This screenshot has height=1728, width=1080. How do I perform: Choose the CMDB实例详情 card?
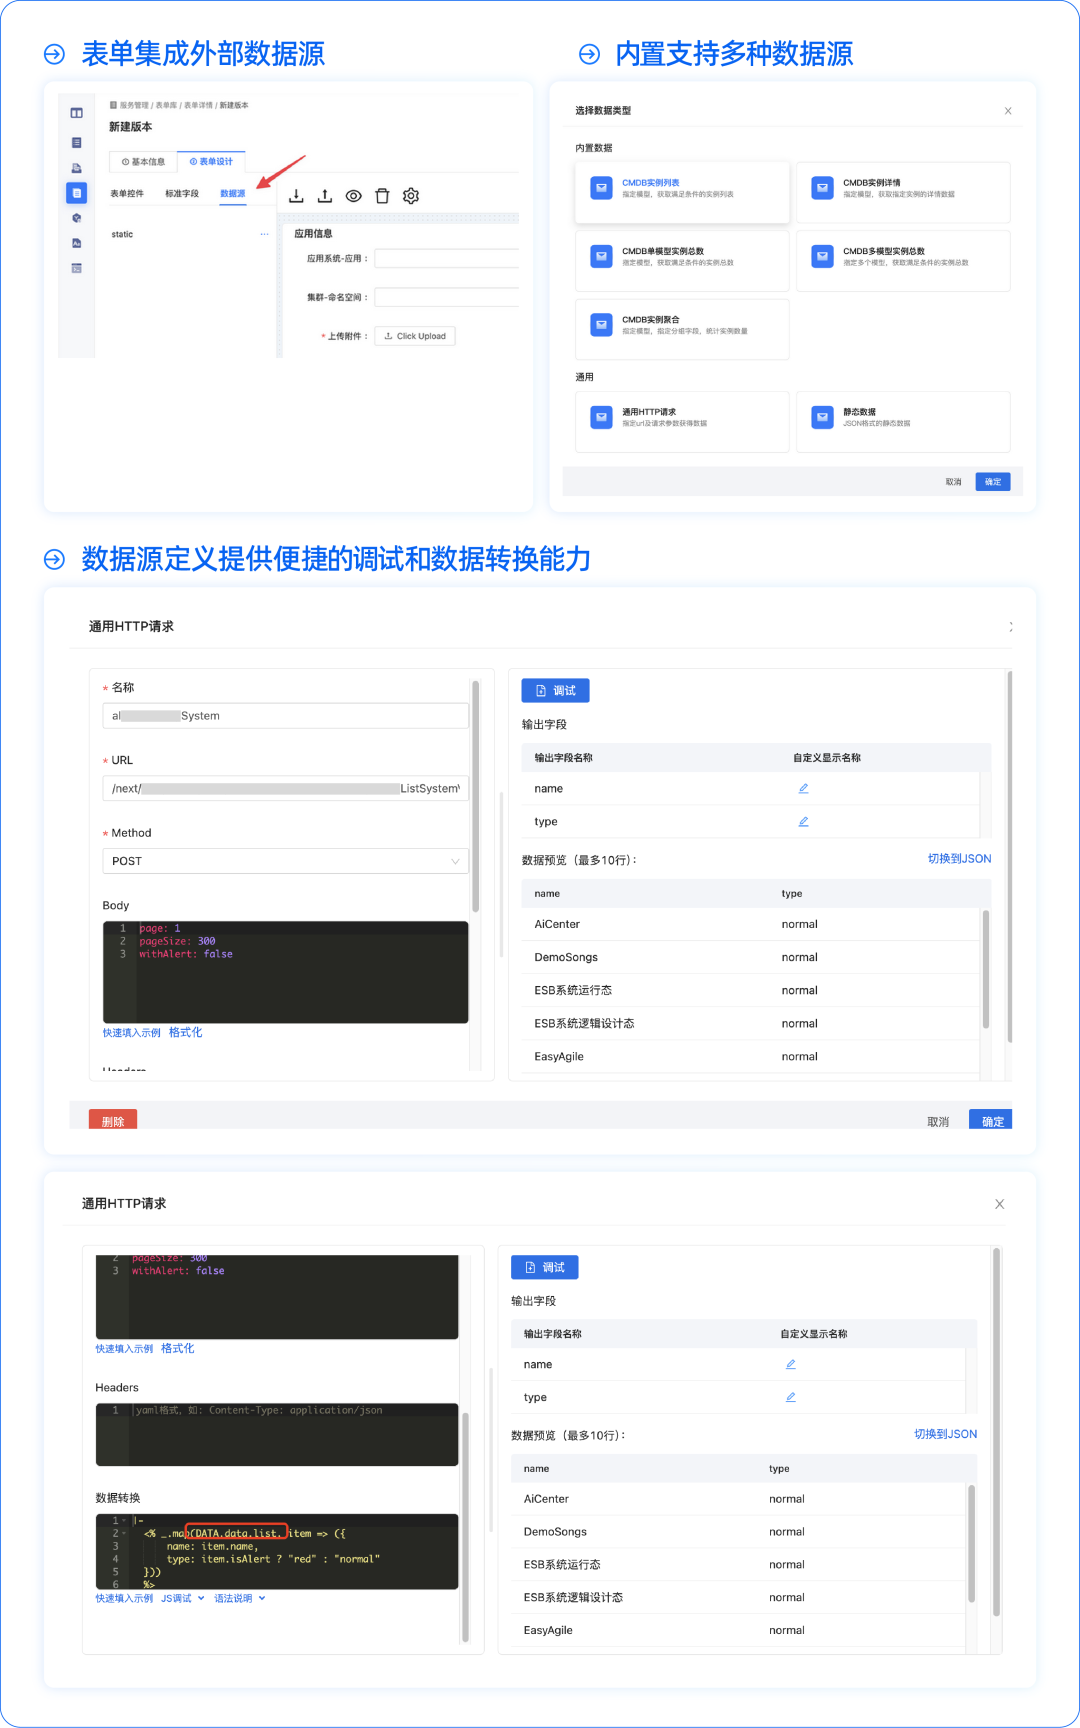pyautogui.click(x=903, y=192)
